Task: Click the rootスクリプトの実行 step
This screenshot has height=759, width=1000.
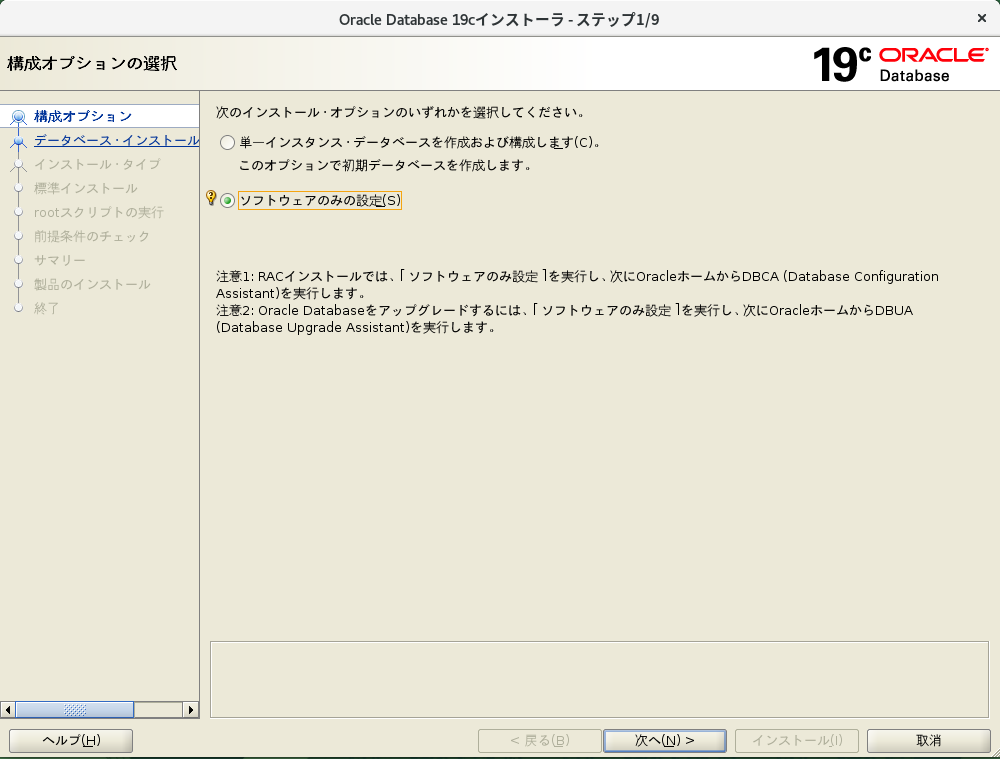Action: pyautogui.click(x=98, y=212)
